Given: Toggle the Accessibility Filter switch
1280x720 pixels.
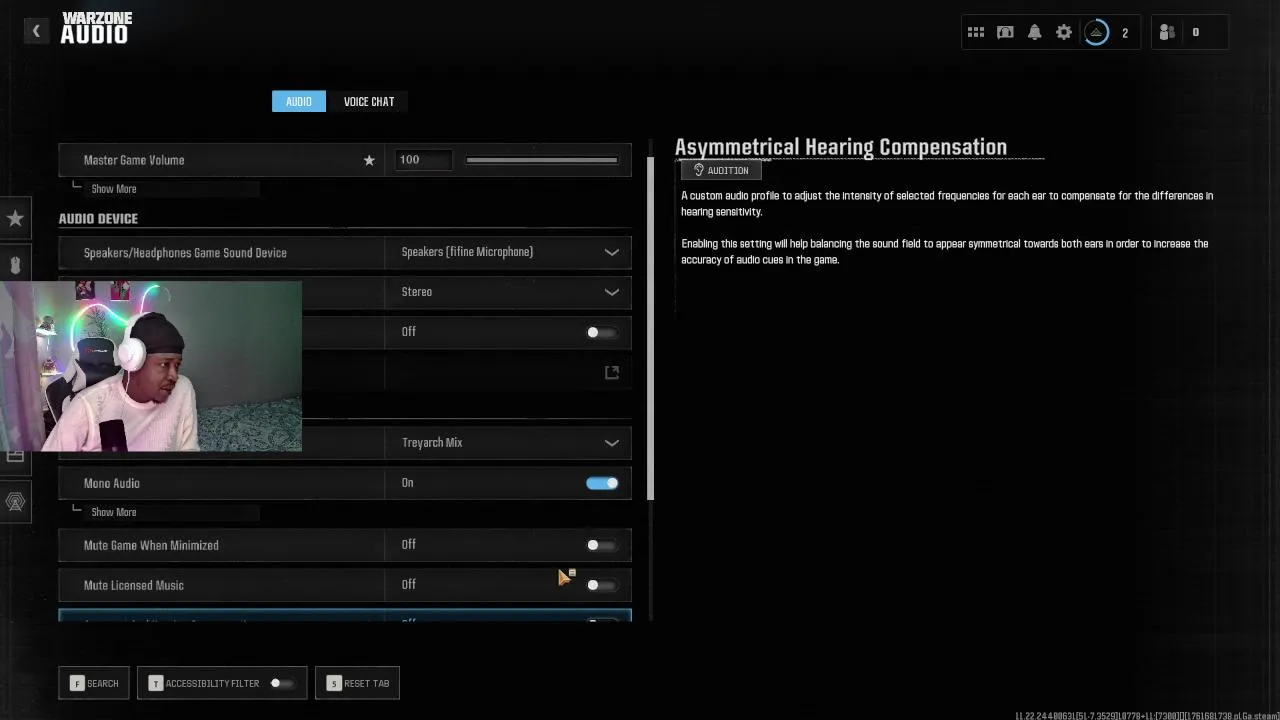Looking at the screenshot, I should pos(281,683).
